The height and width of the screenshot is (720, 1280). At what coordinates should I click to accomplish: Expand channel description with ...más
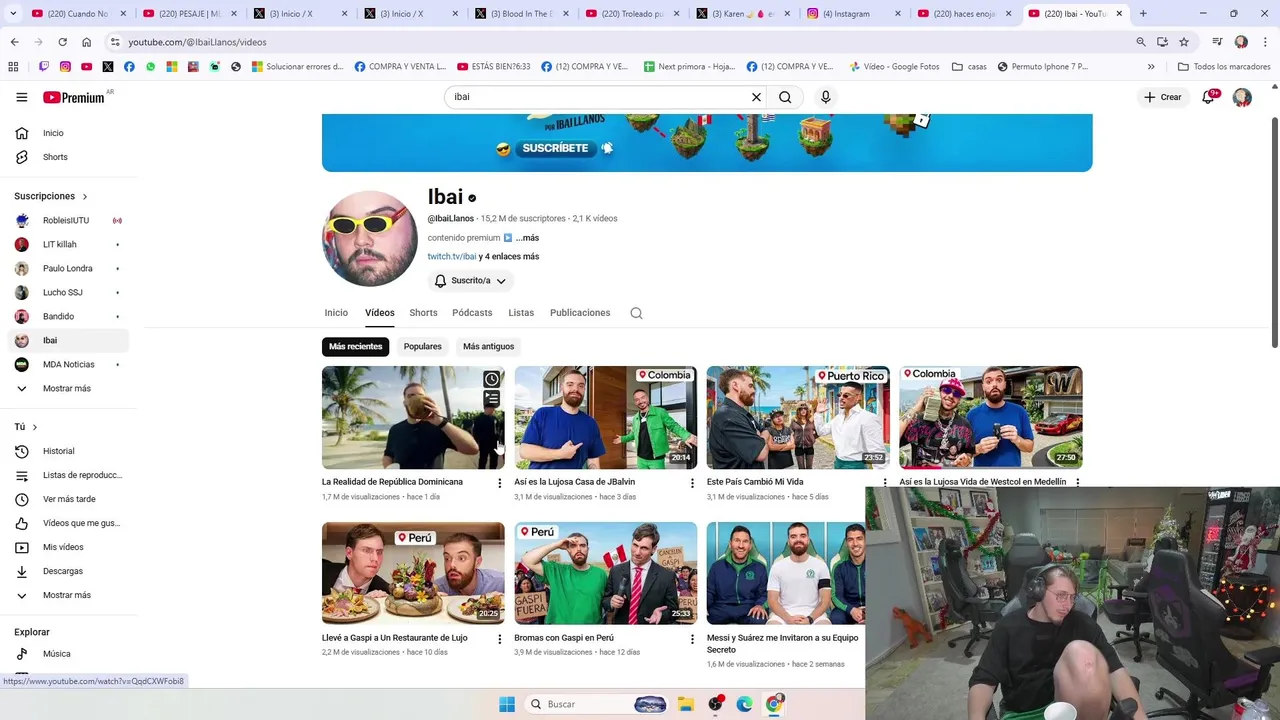[527, 238]
